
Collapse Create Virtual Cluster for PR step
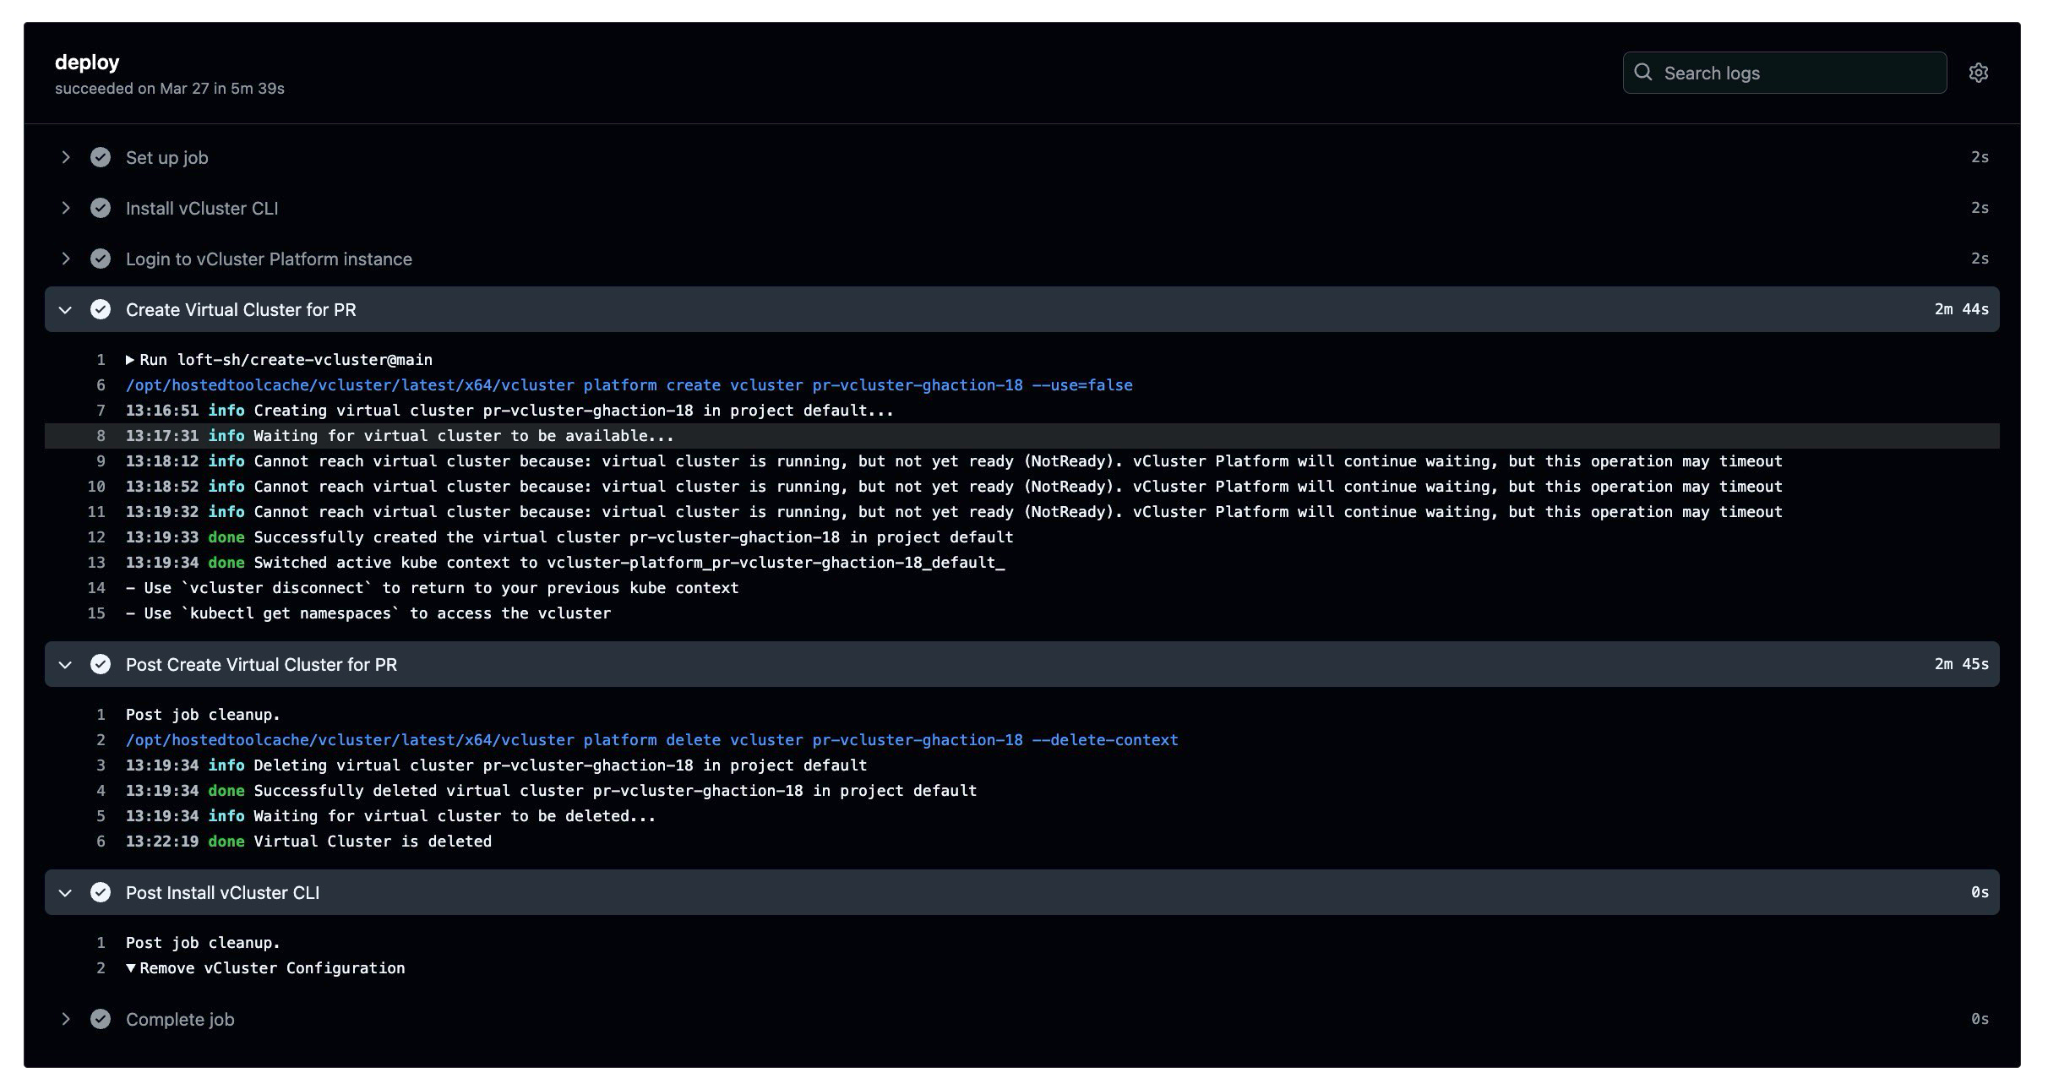tap(65, 310)
